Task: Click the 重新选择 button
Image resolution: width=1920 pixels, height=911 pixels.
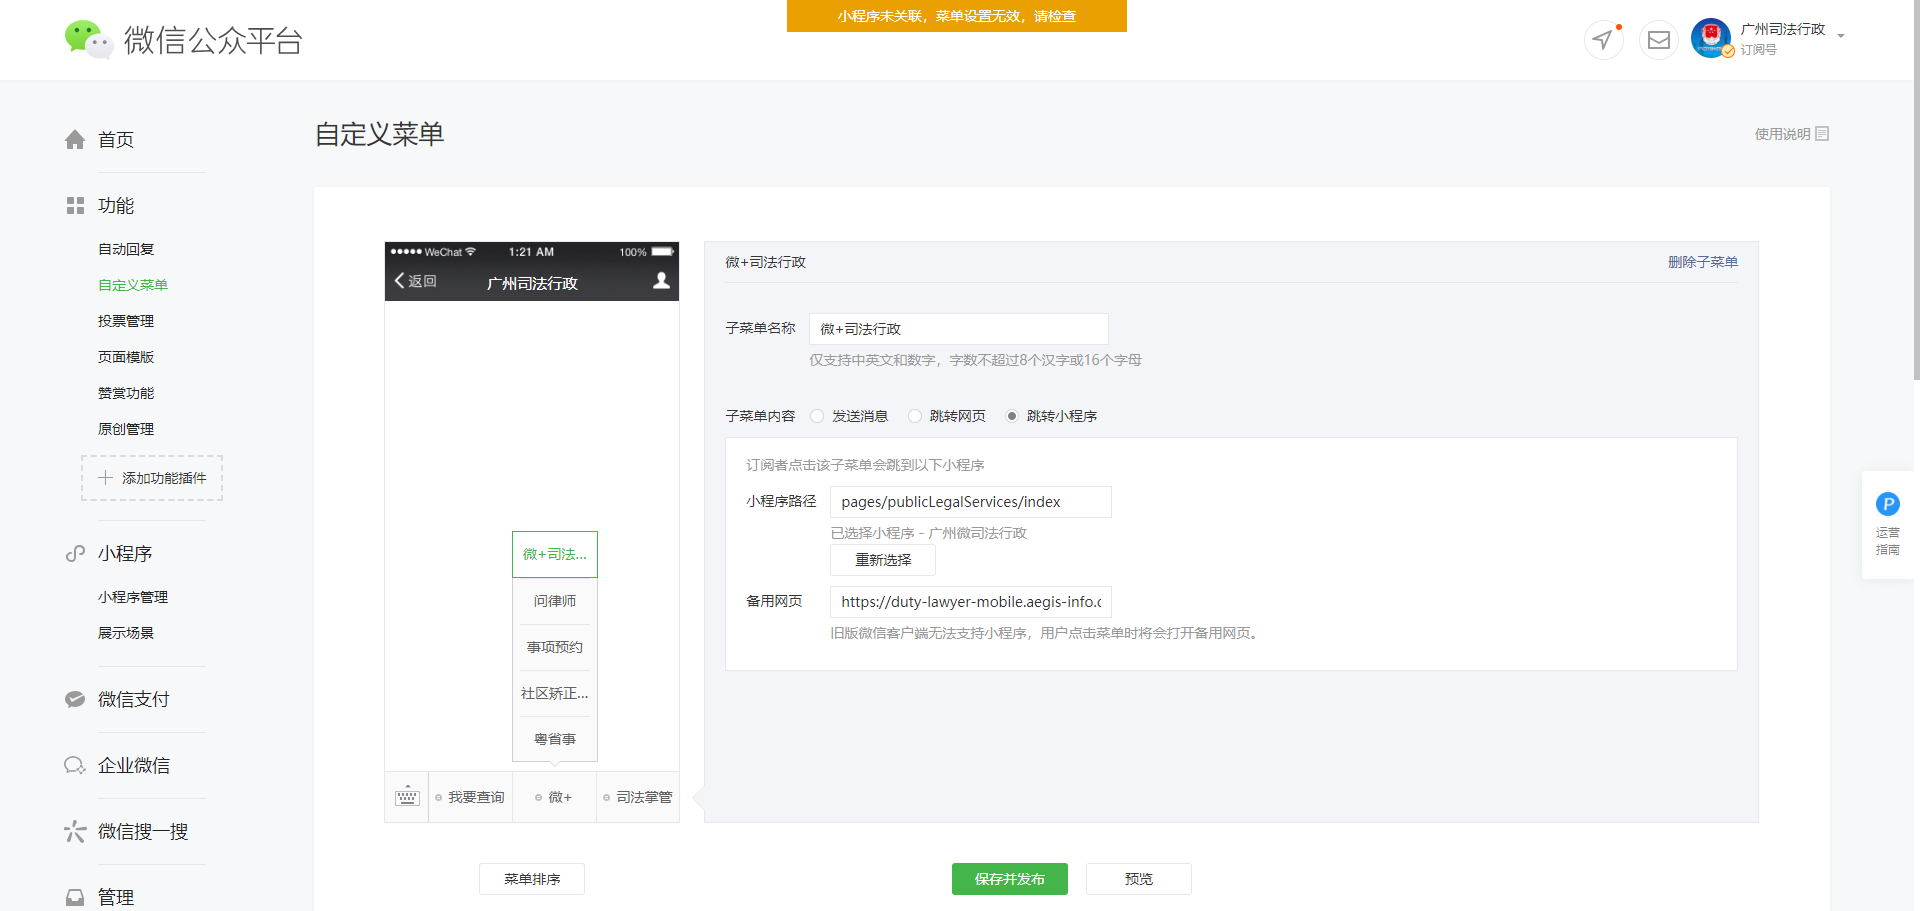Action: pos(883,560)
